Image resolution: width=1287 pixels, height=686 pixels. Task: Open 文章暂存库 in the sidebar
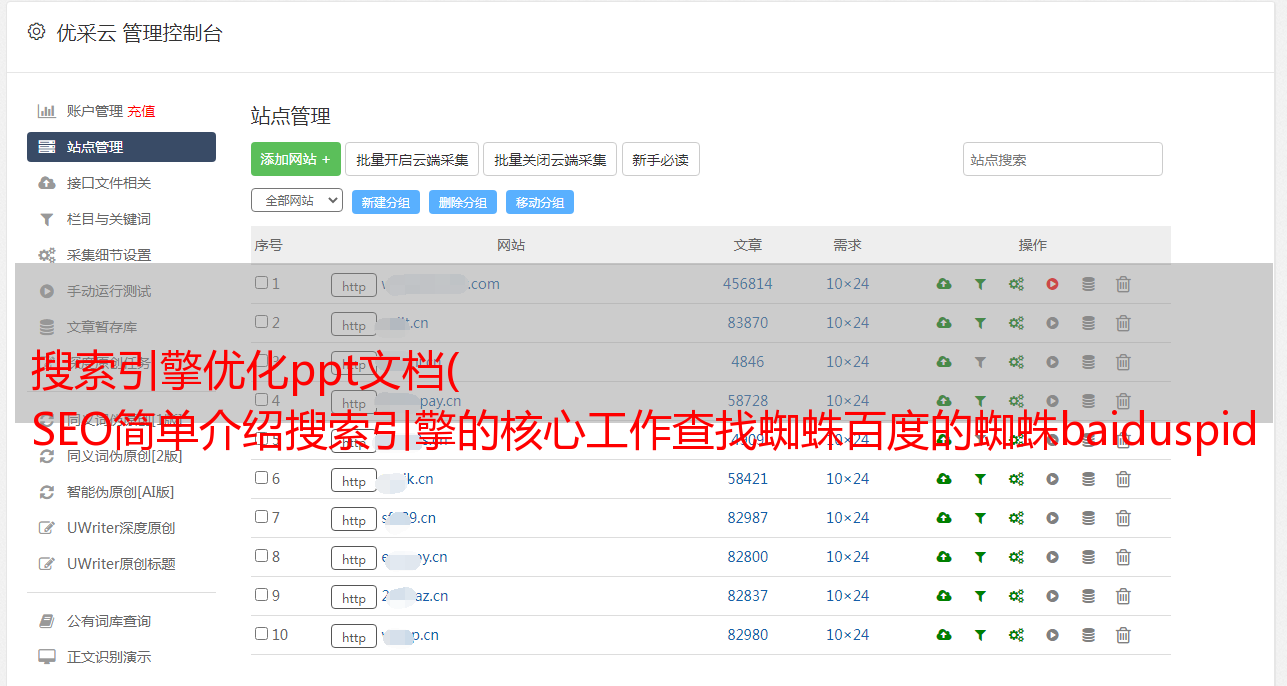(x=102, y=327)
